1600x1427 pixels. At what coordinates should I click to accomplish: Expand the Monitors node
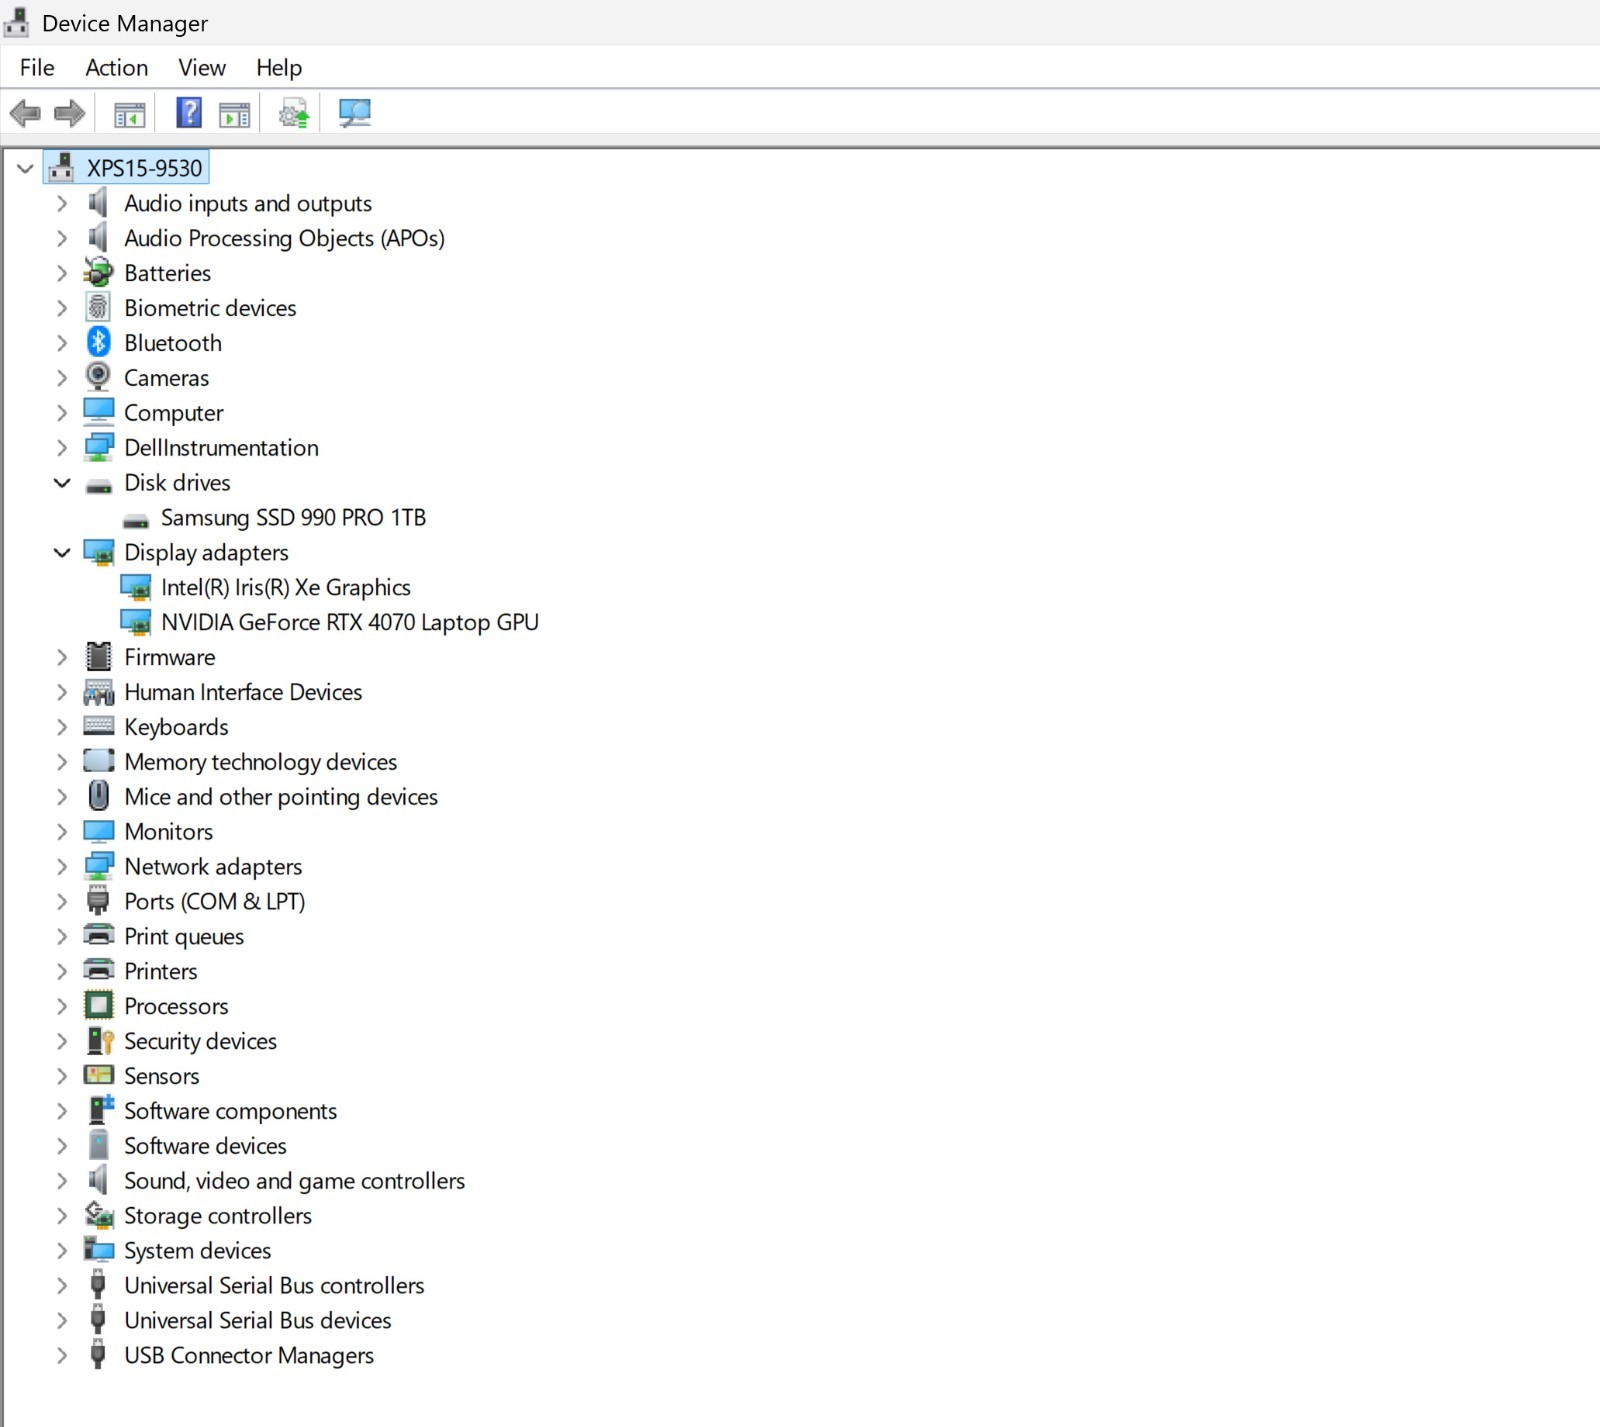tap(62, 831)
